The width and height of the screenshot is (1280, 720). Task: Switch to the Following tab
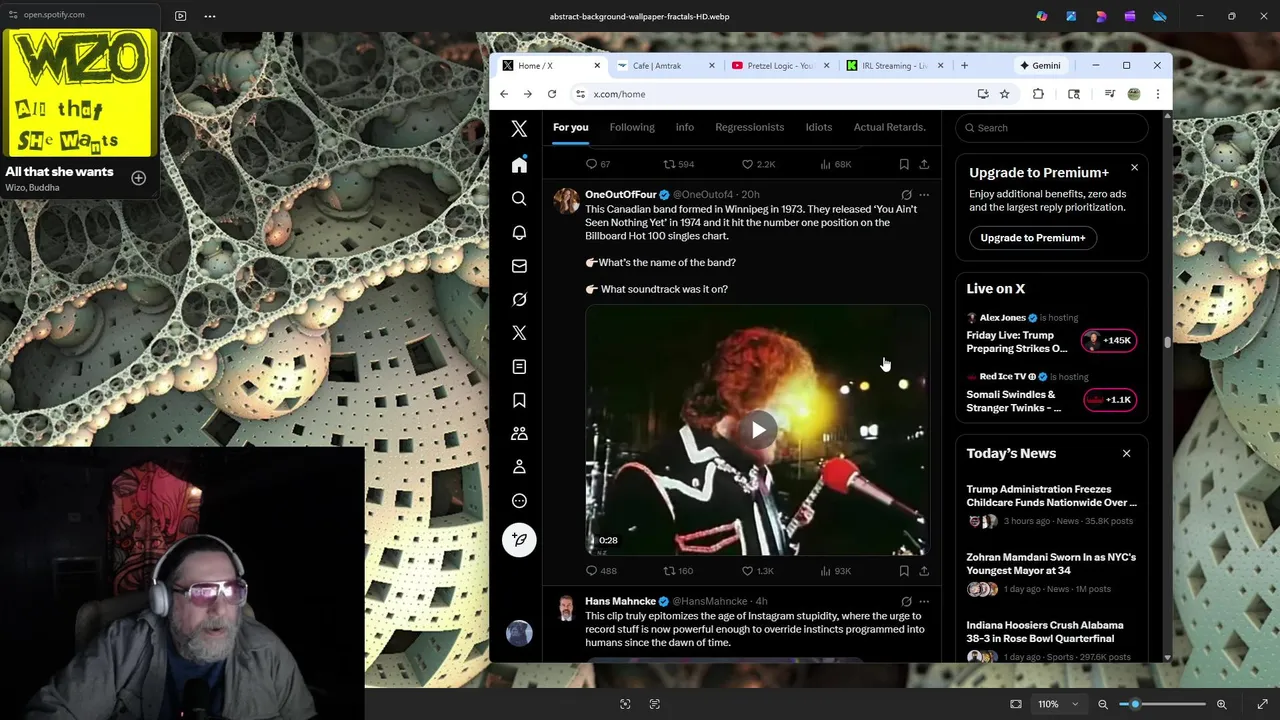pyautogui.click(x=632, y=127)
